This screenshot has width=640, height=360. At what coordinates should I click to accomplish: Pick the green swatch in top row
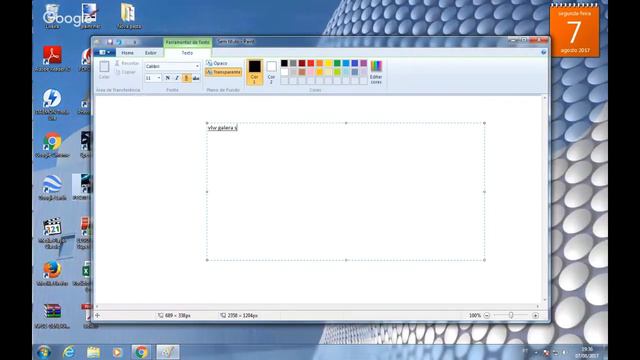pyautogui.click(x=337, y=63)
